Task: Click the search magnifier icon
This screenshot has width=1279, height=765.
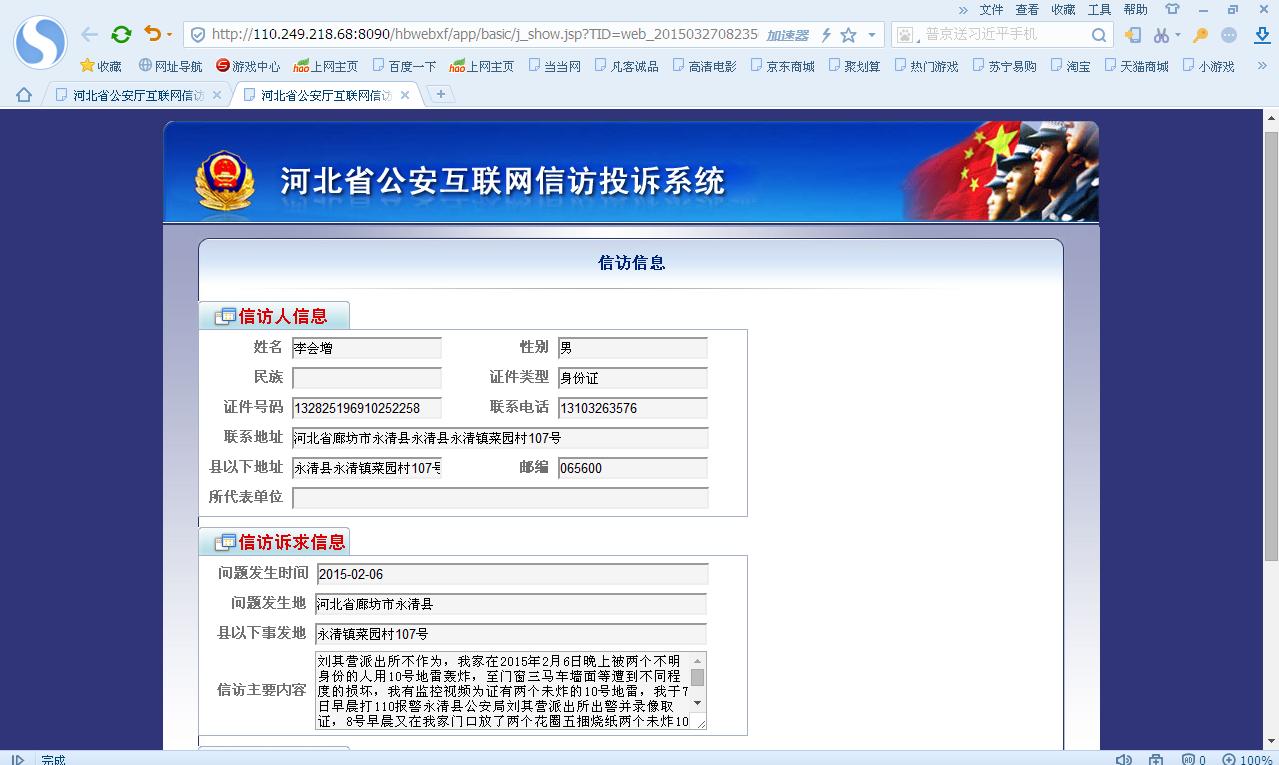Action: point(1098,35)
